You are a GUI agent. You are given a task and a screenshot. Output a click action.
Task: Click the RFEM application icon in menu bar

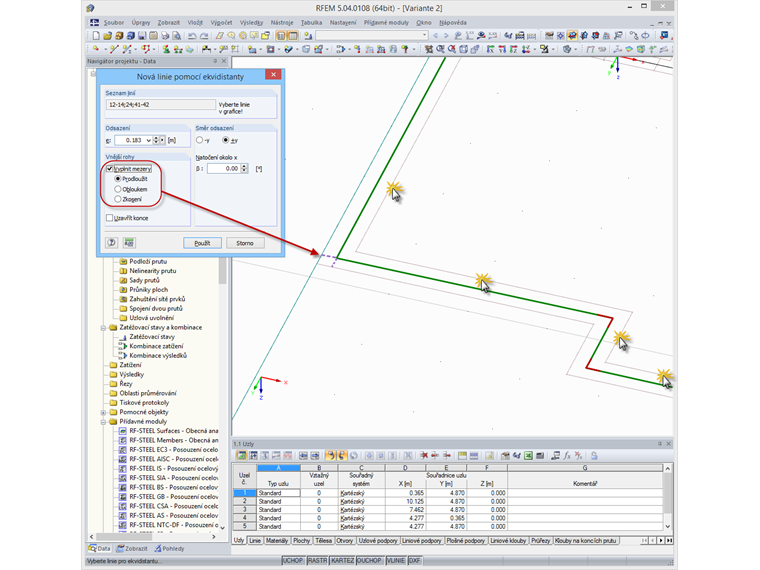pyautogui.click(x=94, y=22)
